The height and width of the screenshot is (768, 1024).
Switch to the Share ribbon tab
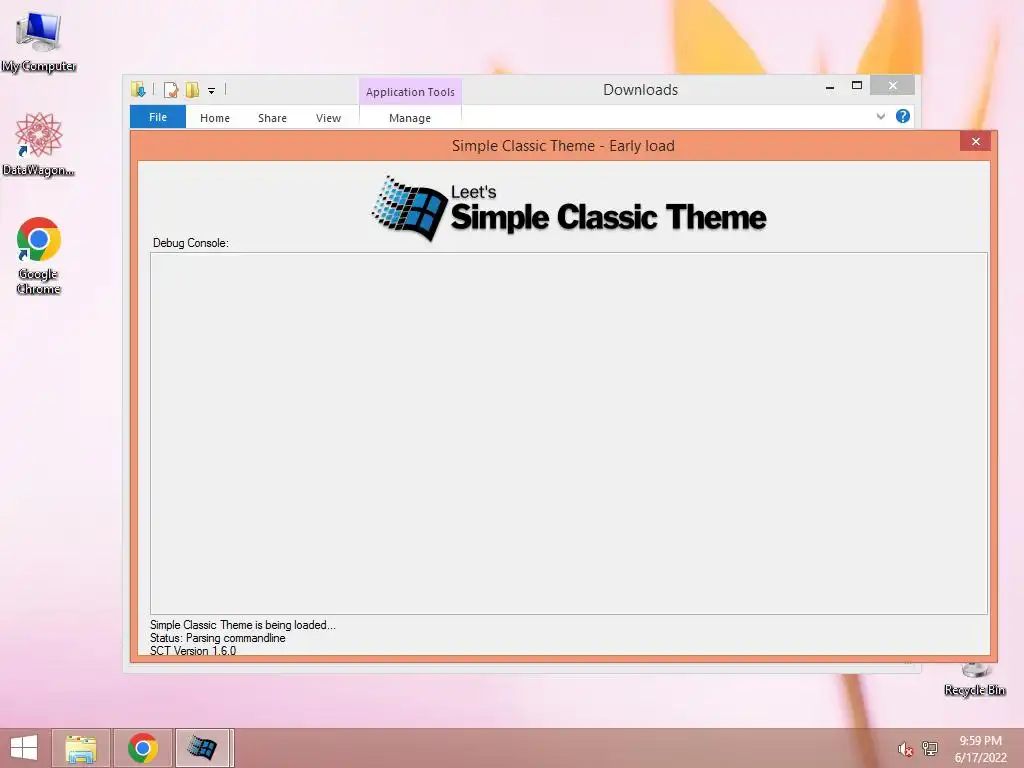[x=272, y=118]
